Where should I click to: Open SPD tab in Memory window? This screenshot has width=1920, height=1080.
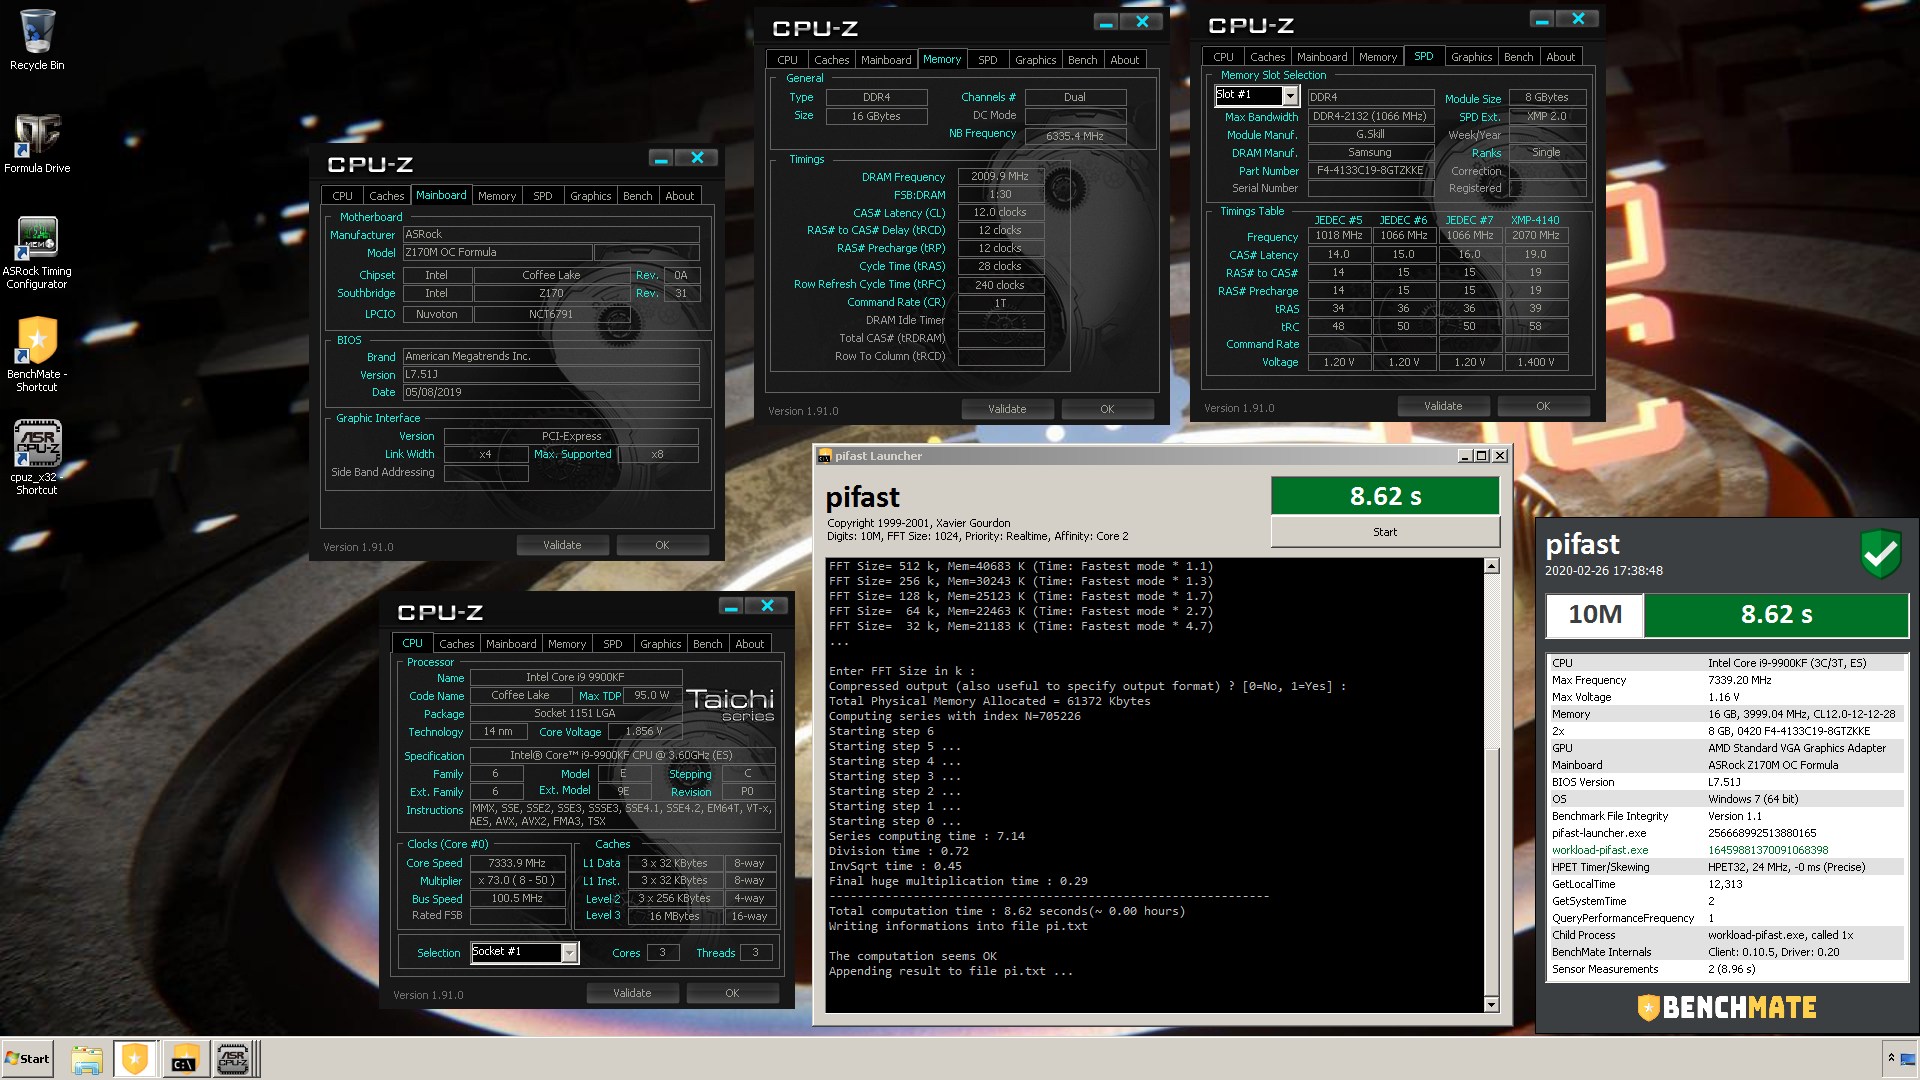(987, 60)
